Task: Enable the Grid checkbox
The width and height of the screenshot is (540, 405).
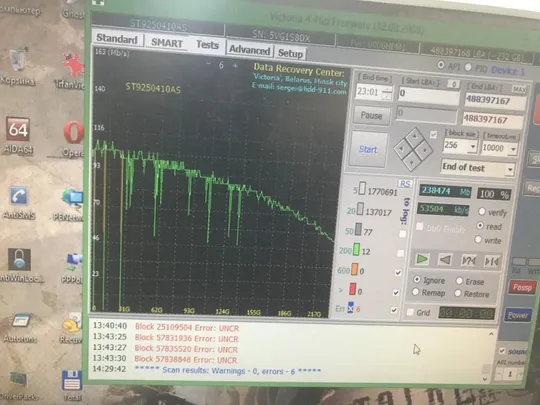Action: point(410,312)
